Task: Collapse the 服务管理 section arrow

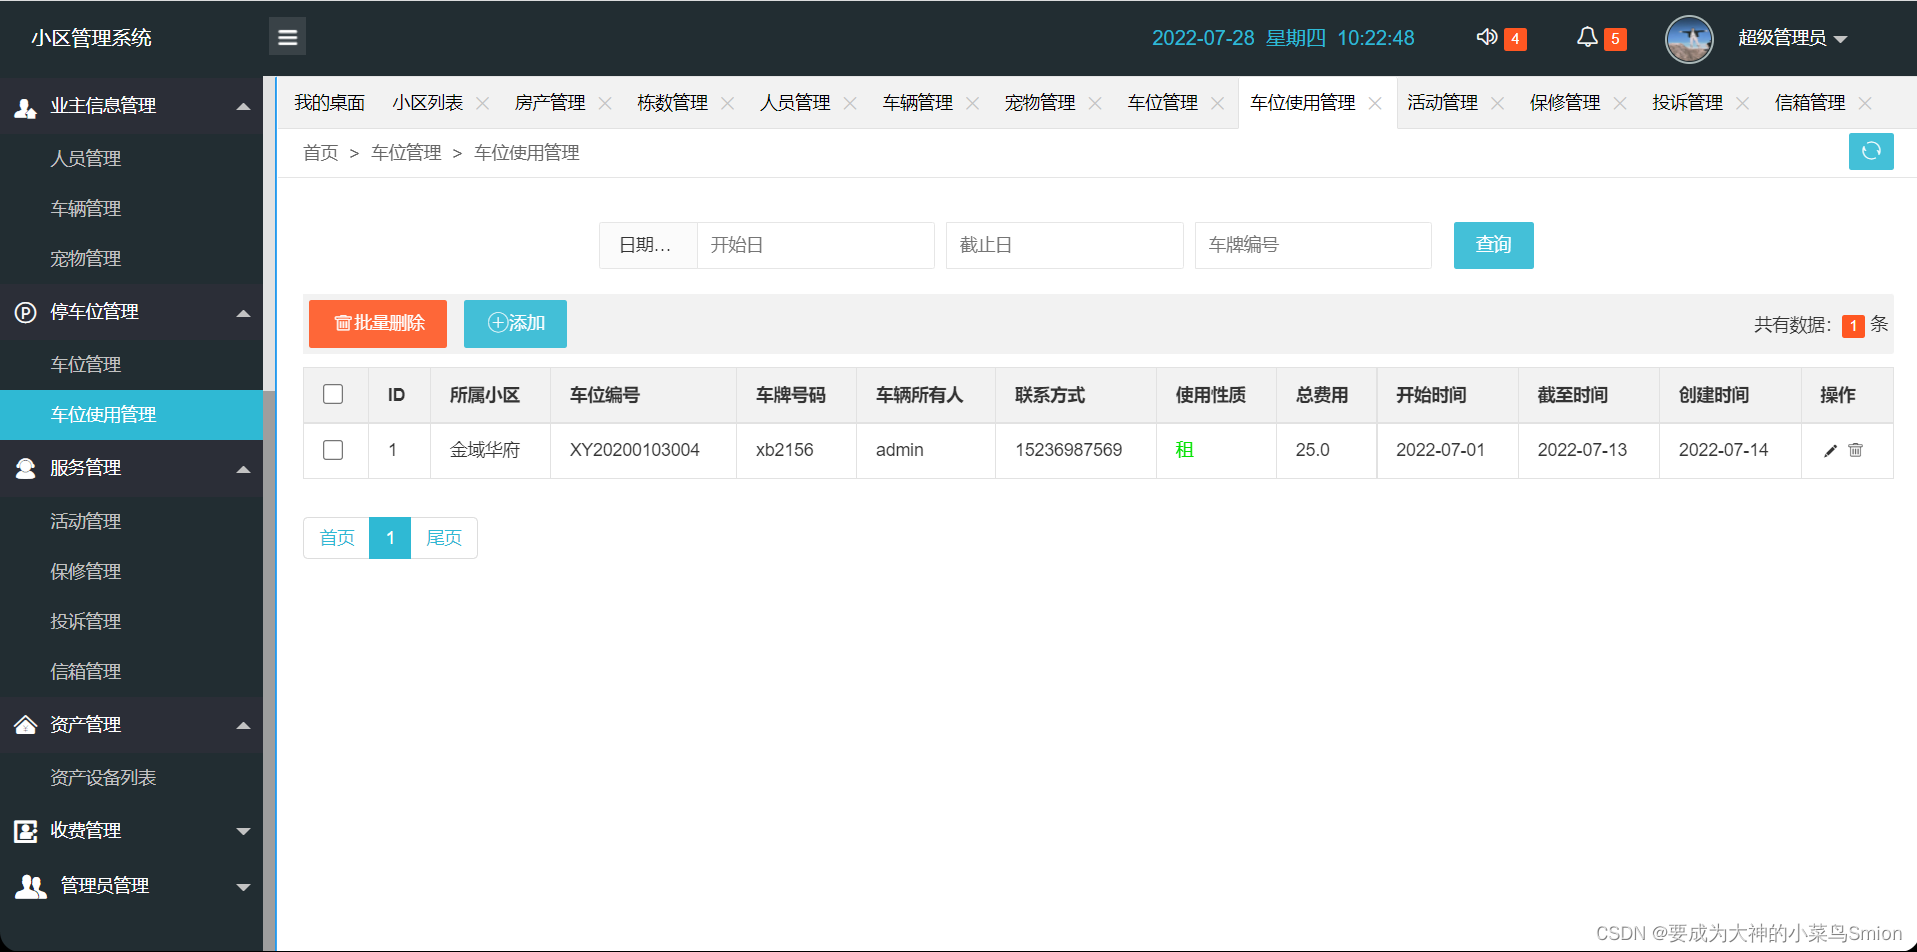Action: coord(243,469)
